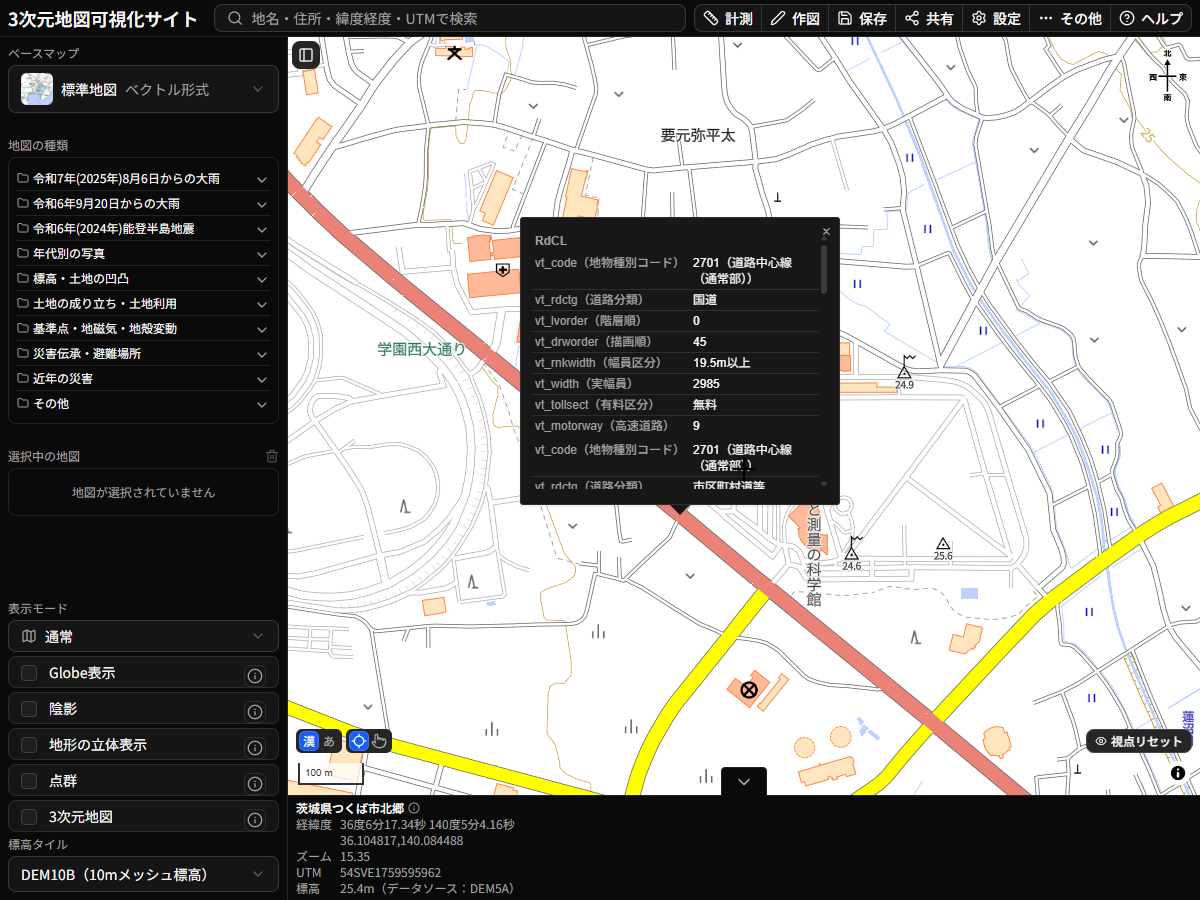Click the 19.5m以上 width value
Screen dimensions: 1200x900
721,362
